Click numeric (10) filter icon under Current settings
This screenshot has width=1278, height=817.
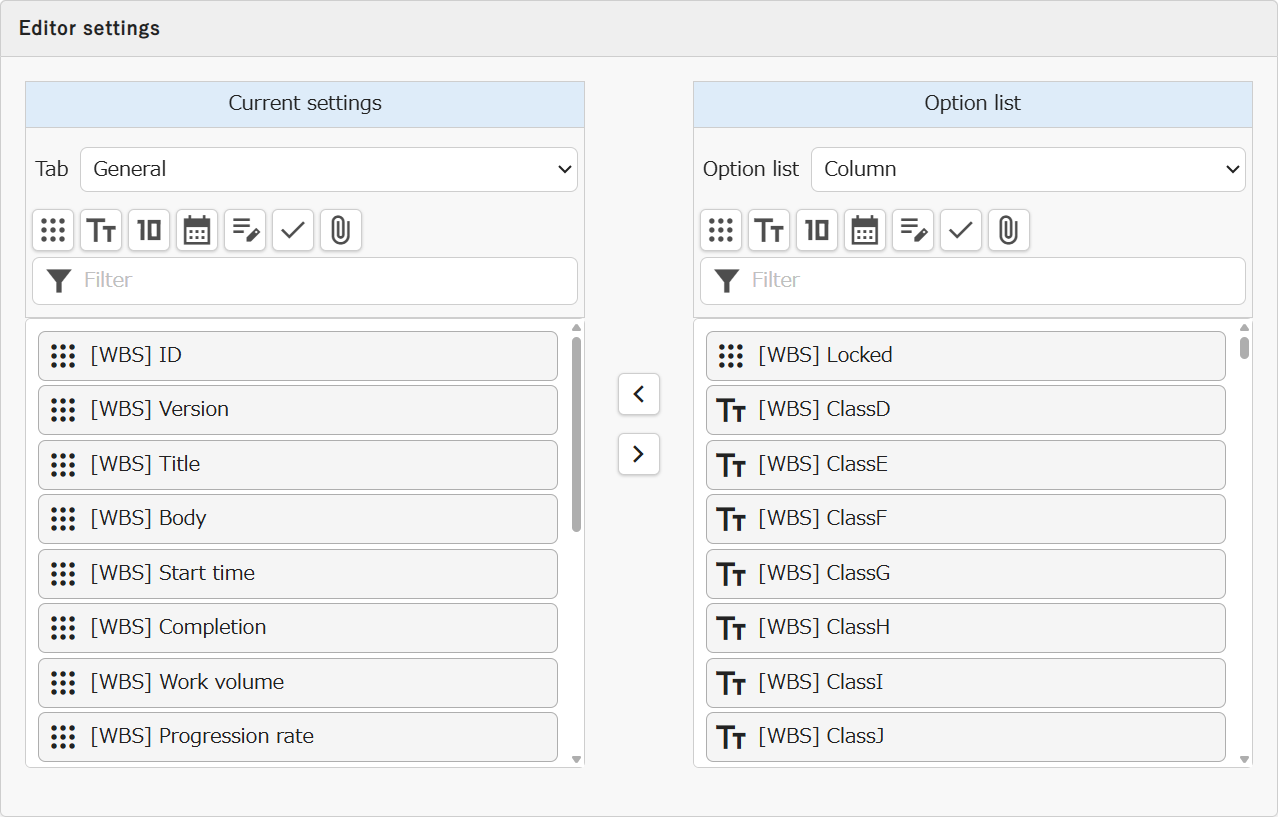click(149, 230)
